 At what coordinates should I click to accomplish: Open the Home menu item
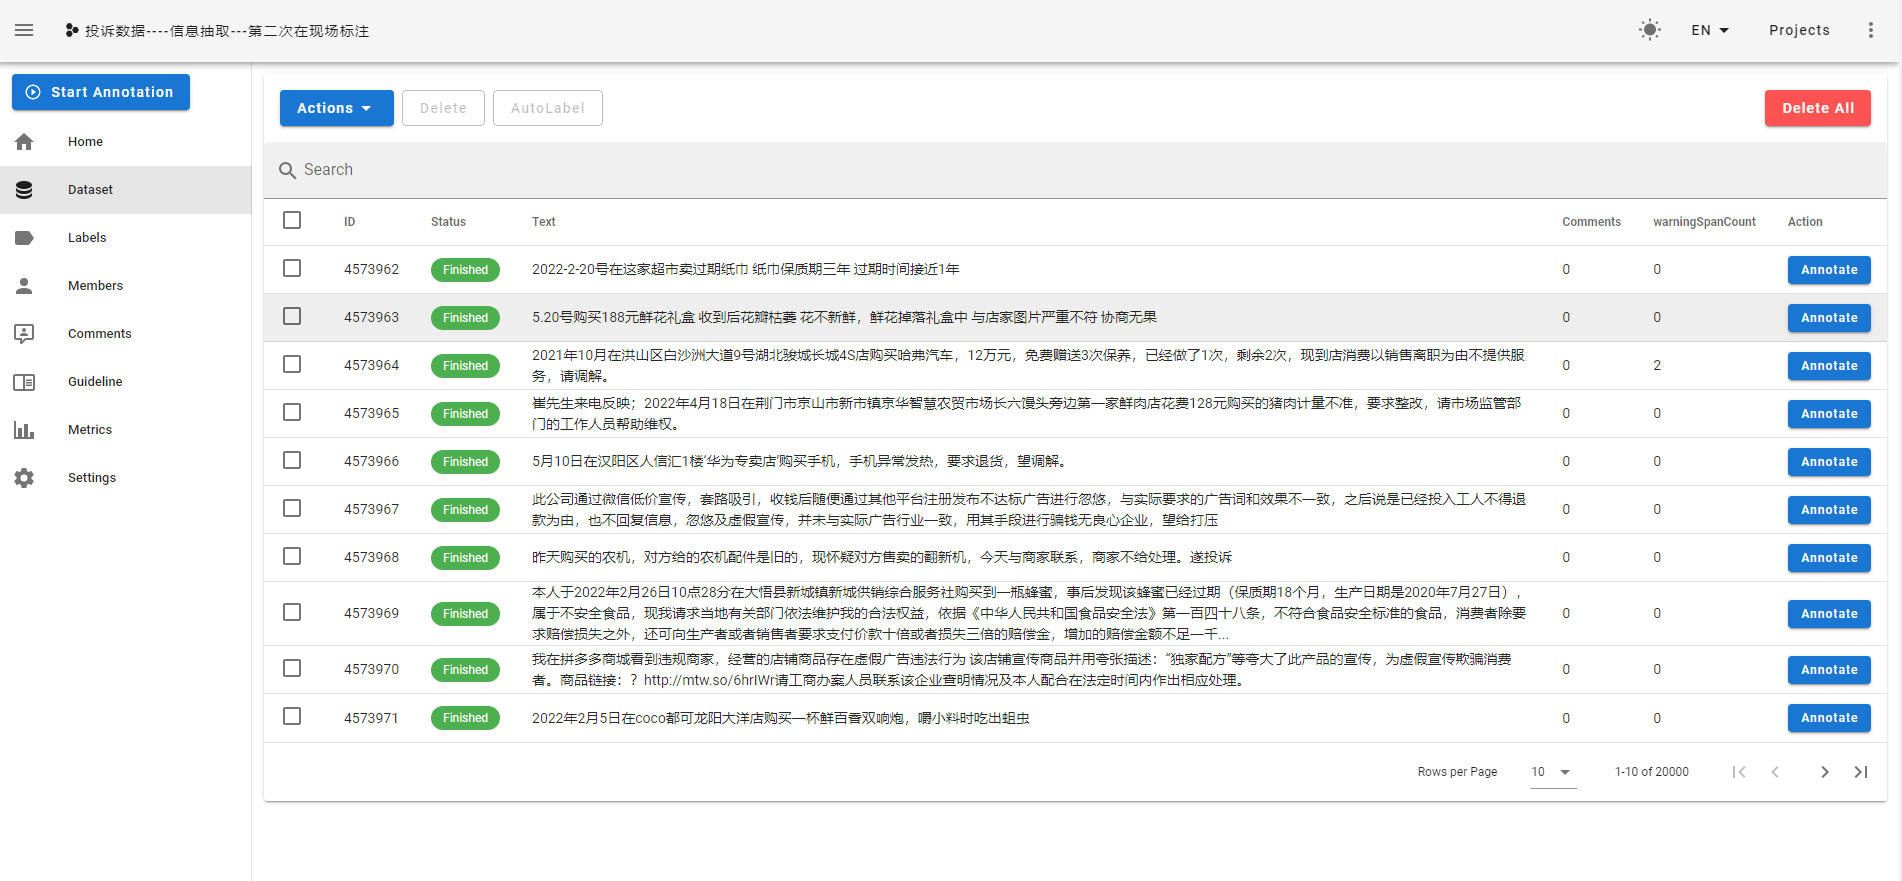tap(125, 142)
